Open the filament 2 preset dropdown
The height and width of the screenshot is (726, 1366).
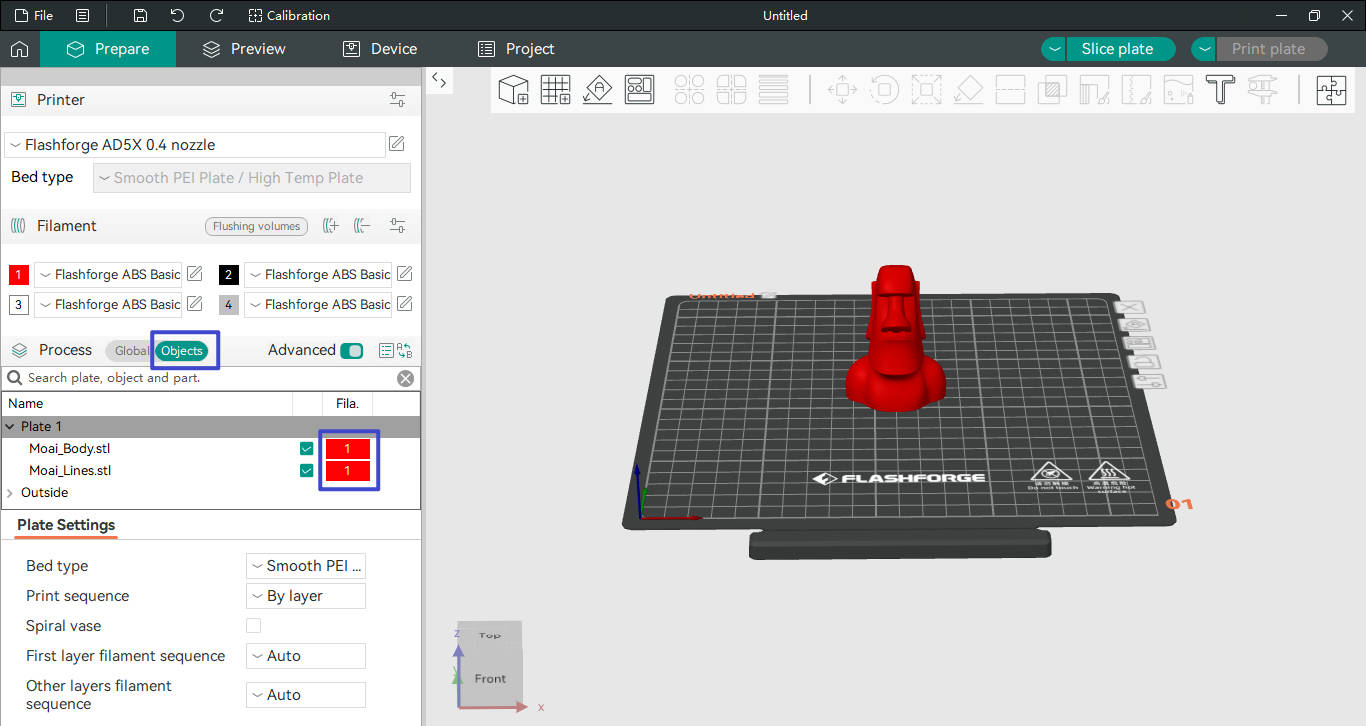319,274
